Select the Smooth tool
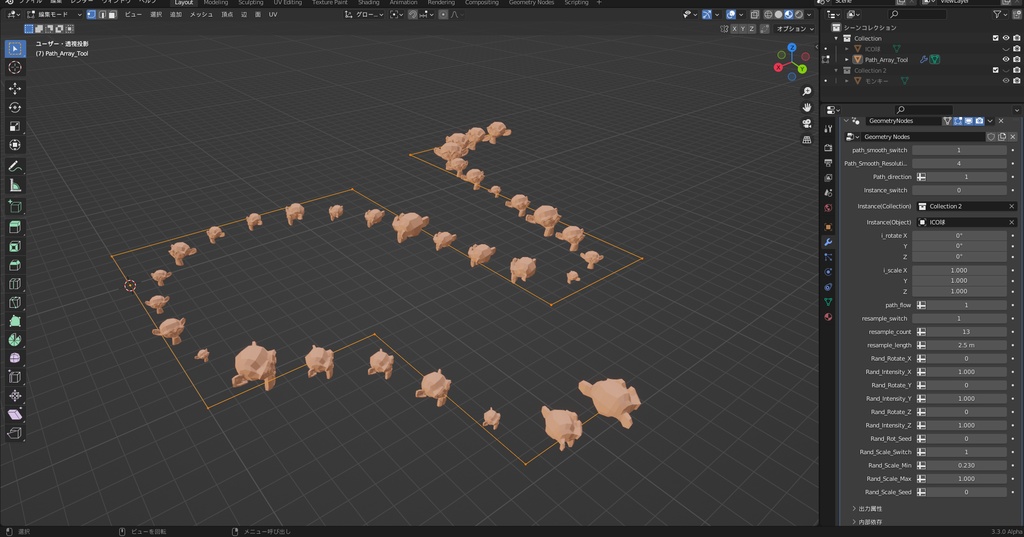The width and height of the screenshot is (1024, 537). [15, 358]
